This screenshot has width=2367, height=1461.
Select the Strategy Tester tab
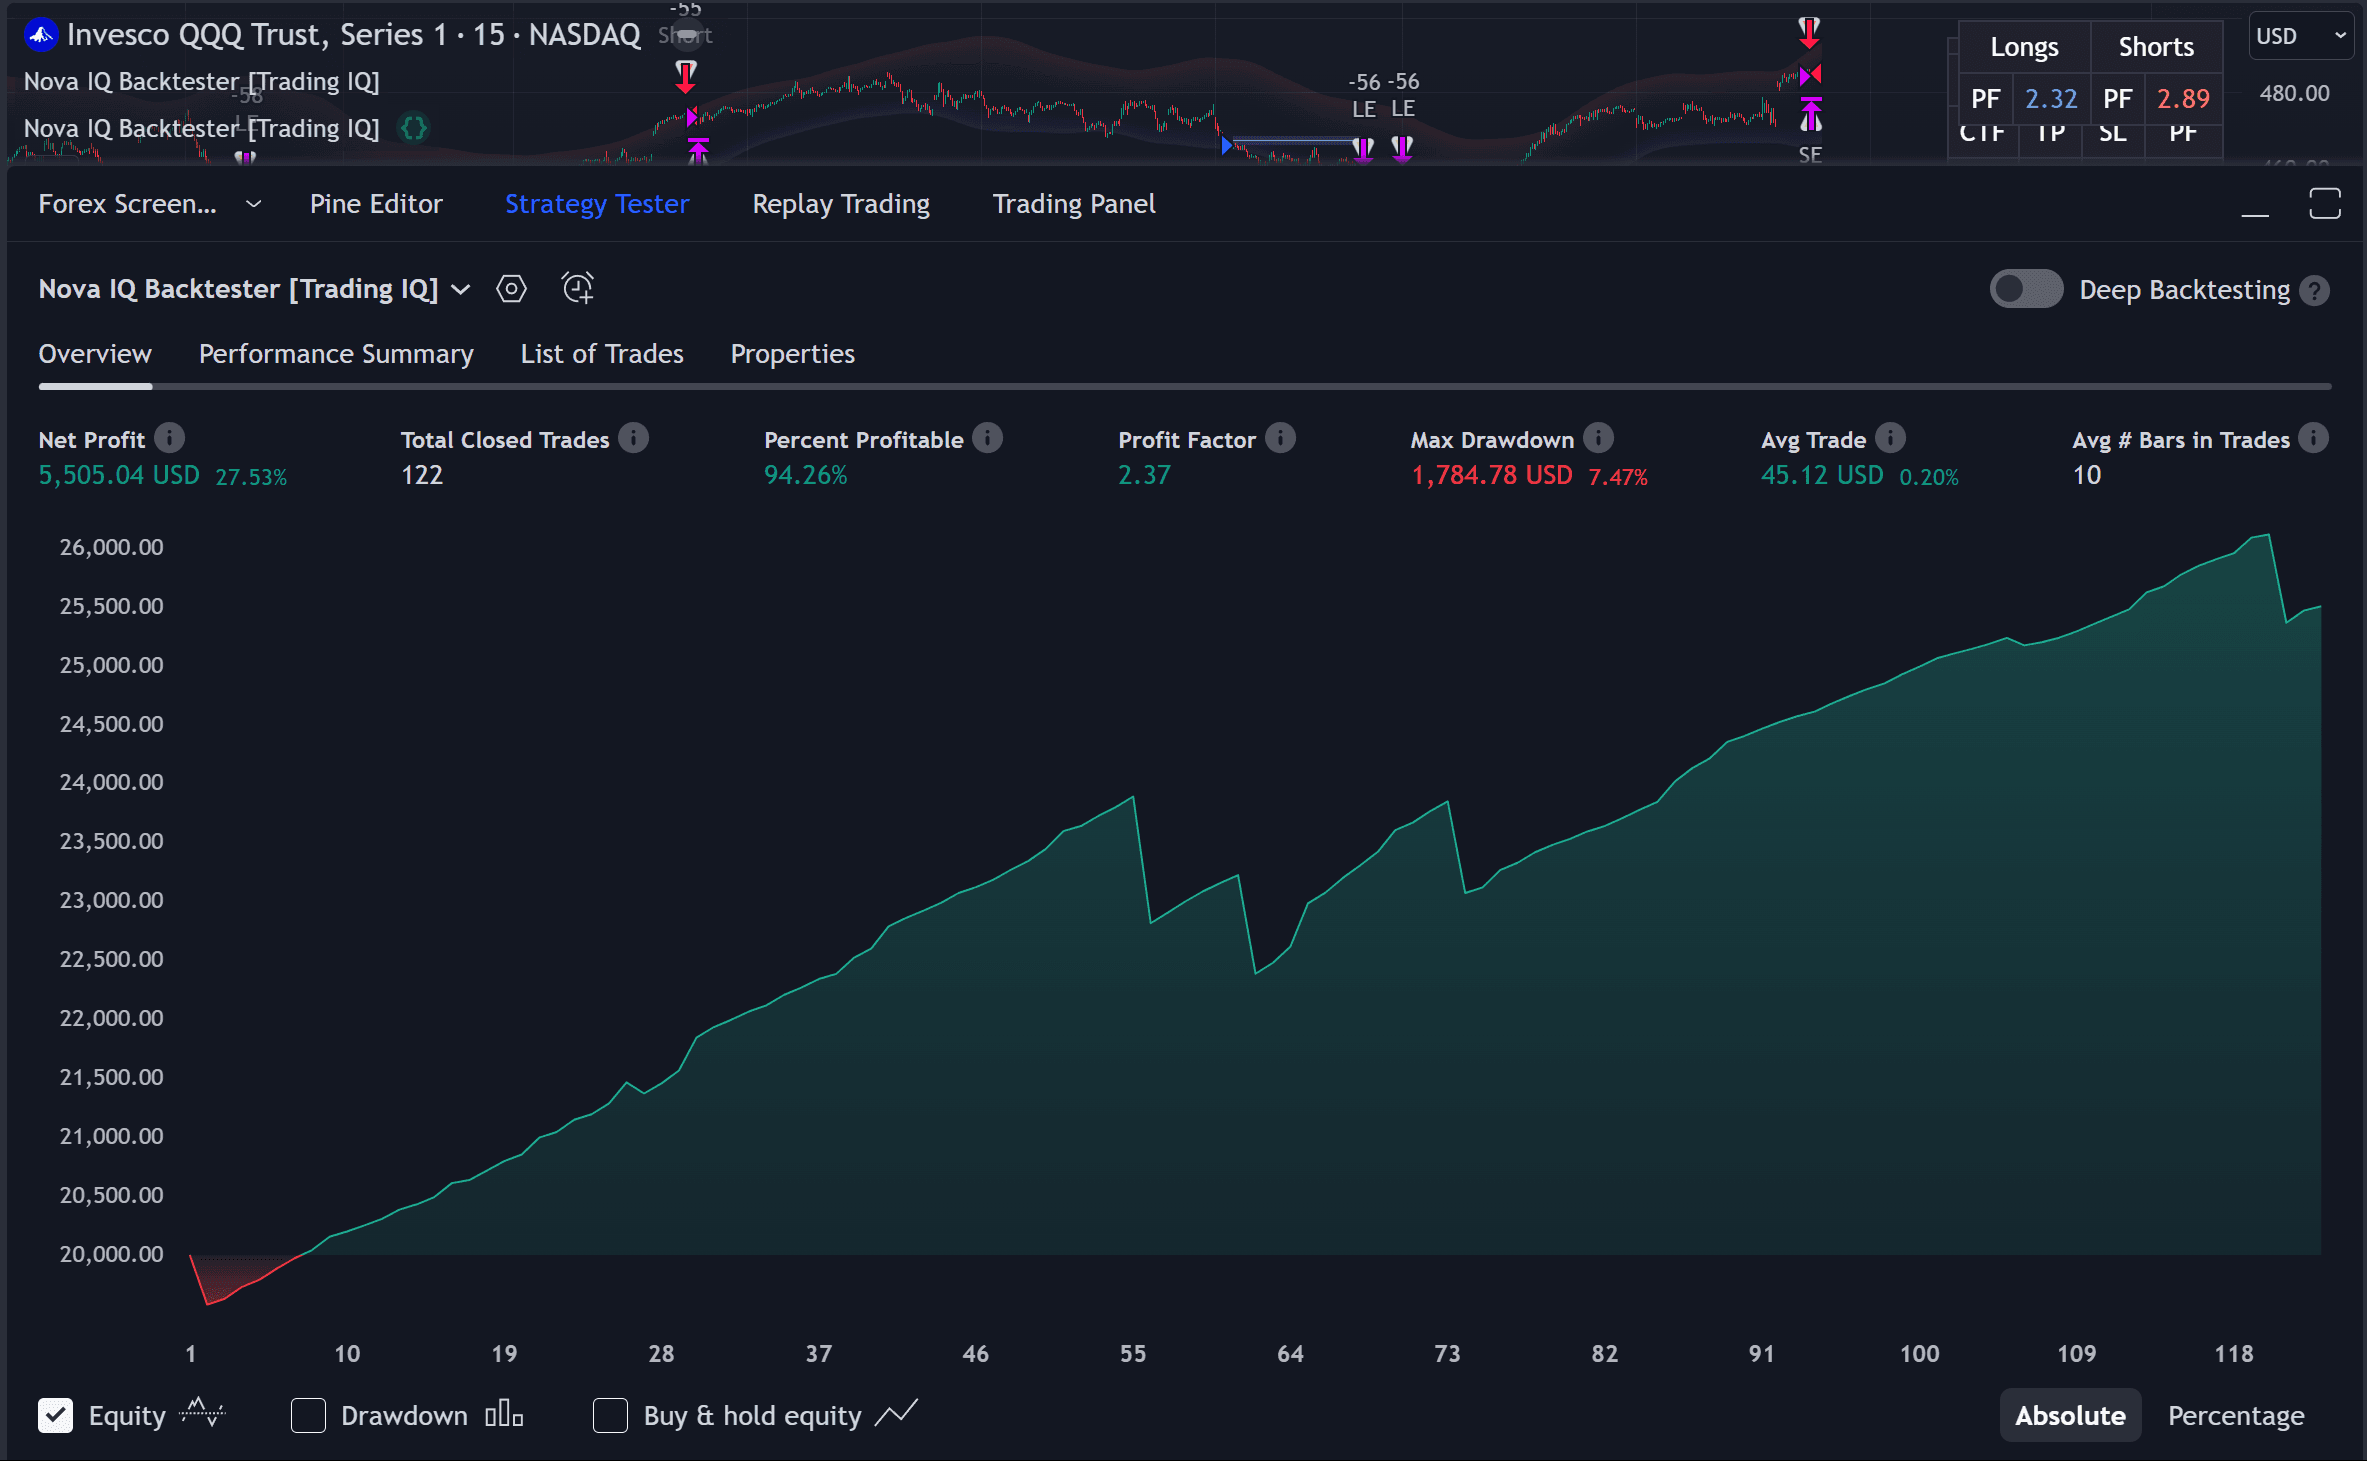pos(597,204)
